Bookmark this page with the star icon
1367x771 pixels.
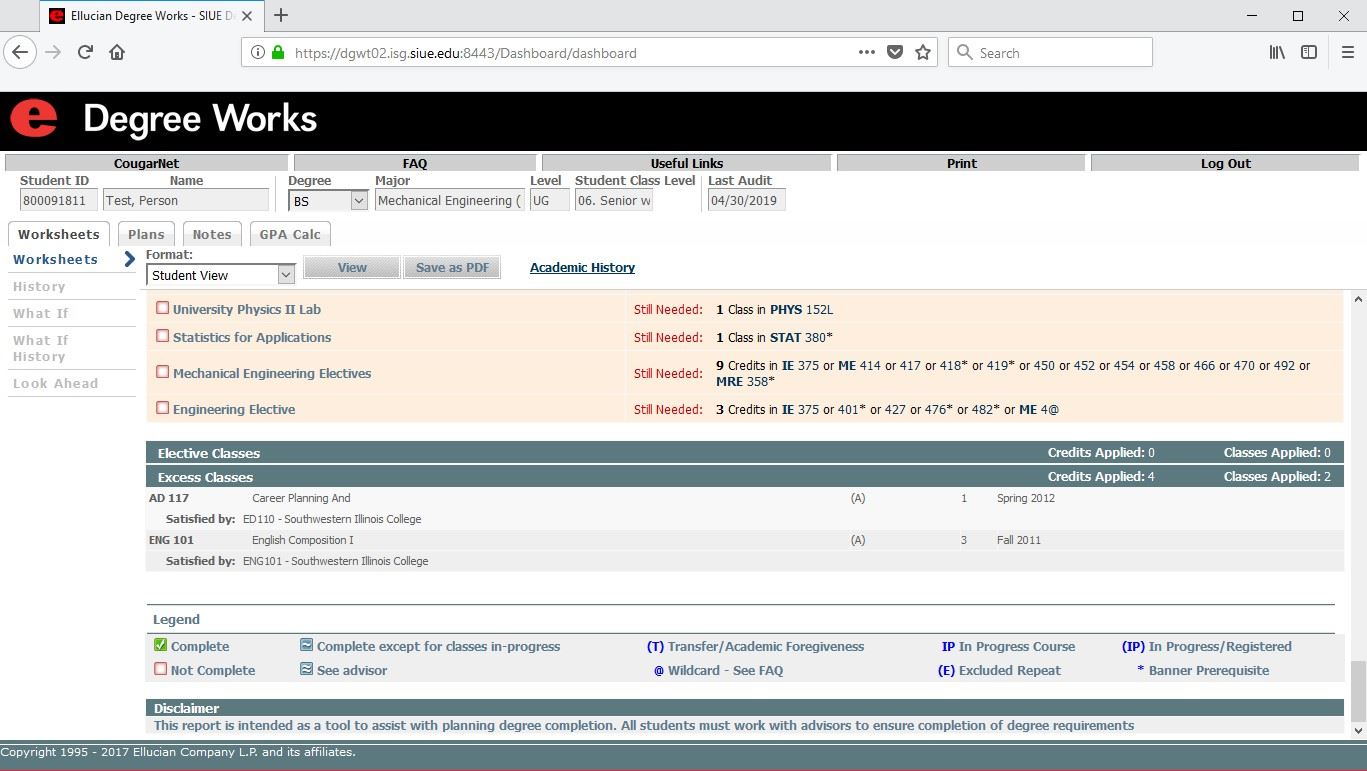coord(923,53)
